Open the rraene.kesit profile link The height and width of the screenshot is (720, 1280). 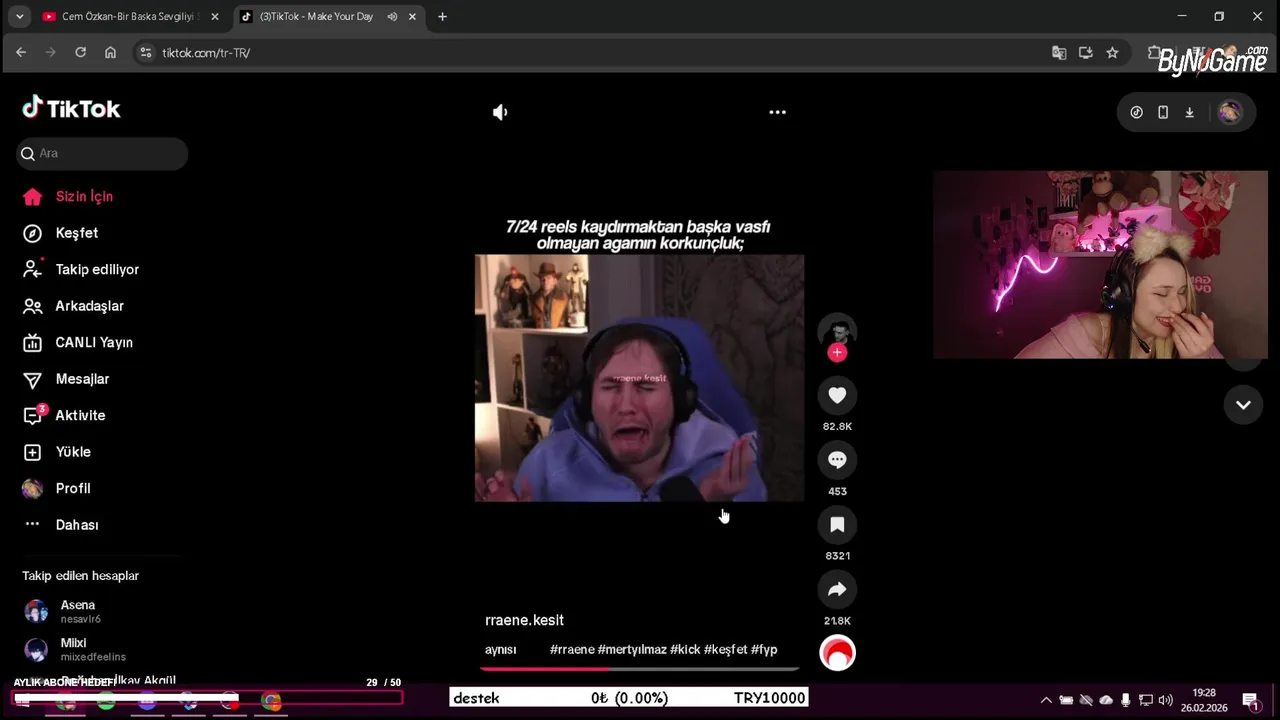click(524, 620)
